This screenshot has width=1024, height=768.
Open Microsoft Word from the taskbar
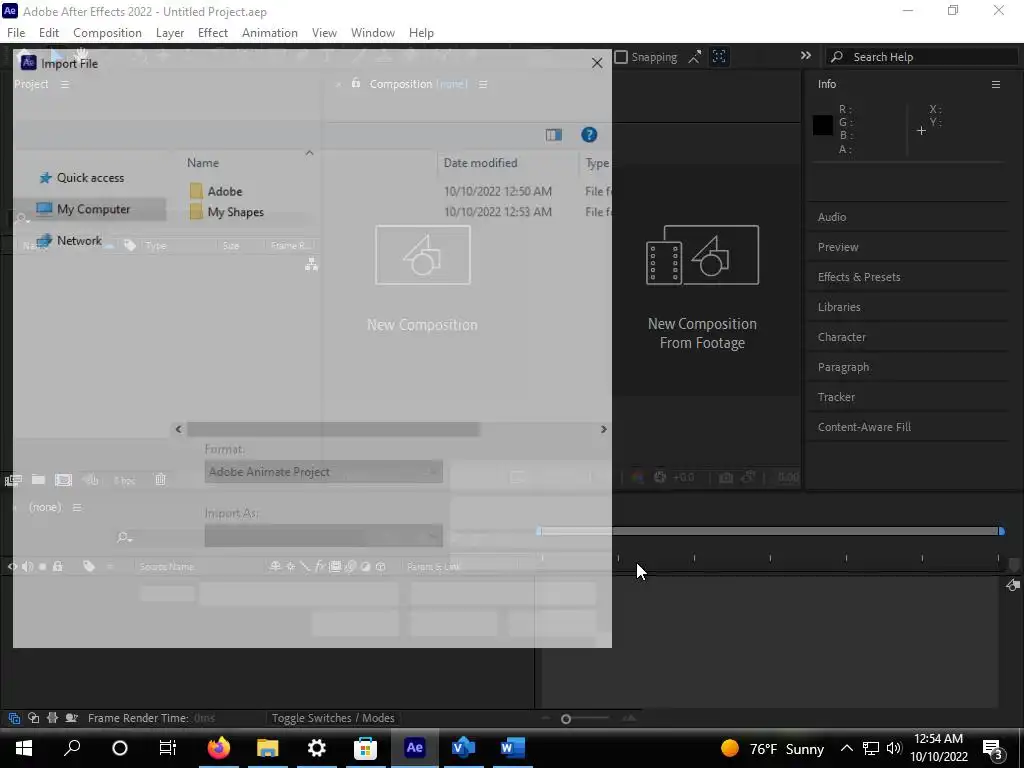pos(513,748)
